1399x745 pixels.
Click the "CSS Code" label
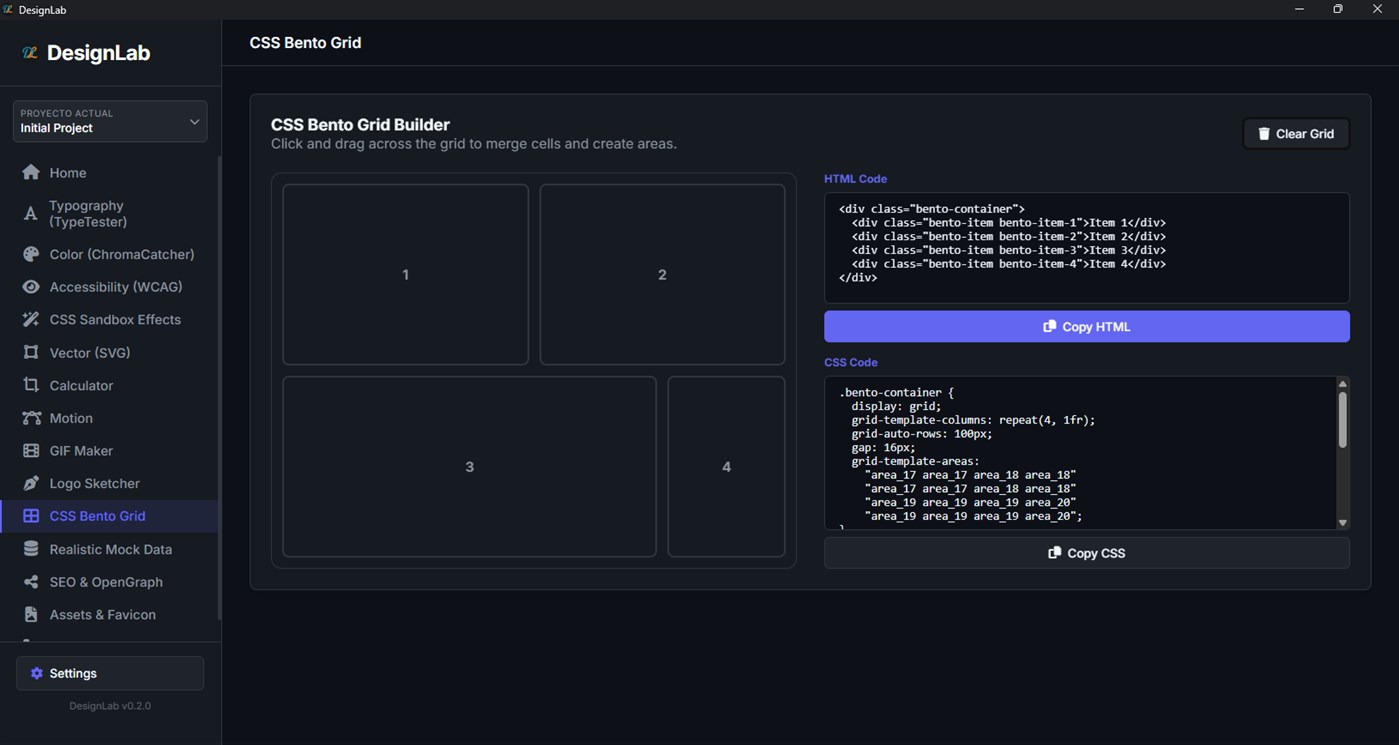pyautogui.click(x=851, y=362)
